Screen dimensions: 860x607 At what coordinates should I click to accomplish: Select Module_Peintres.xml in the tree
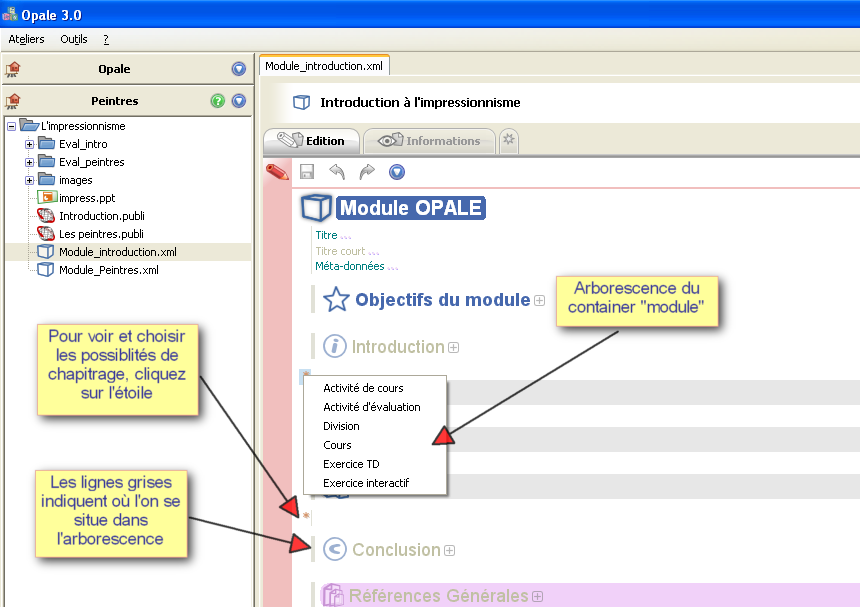click(x=109, y=270)
